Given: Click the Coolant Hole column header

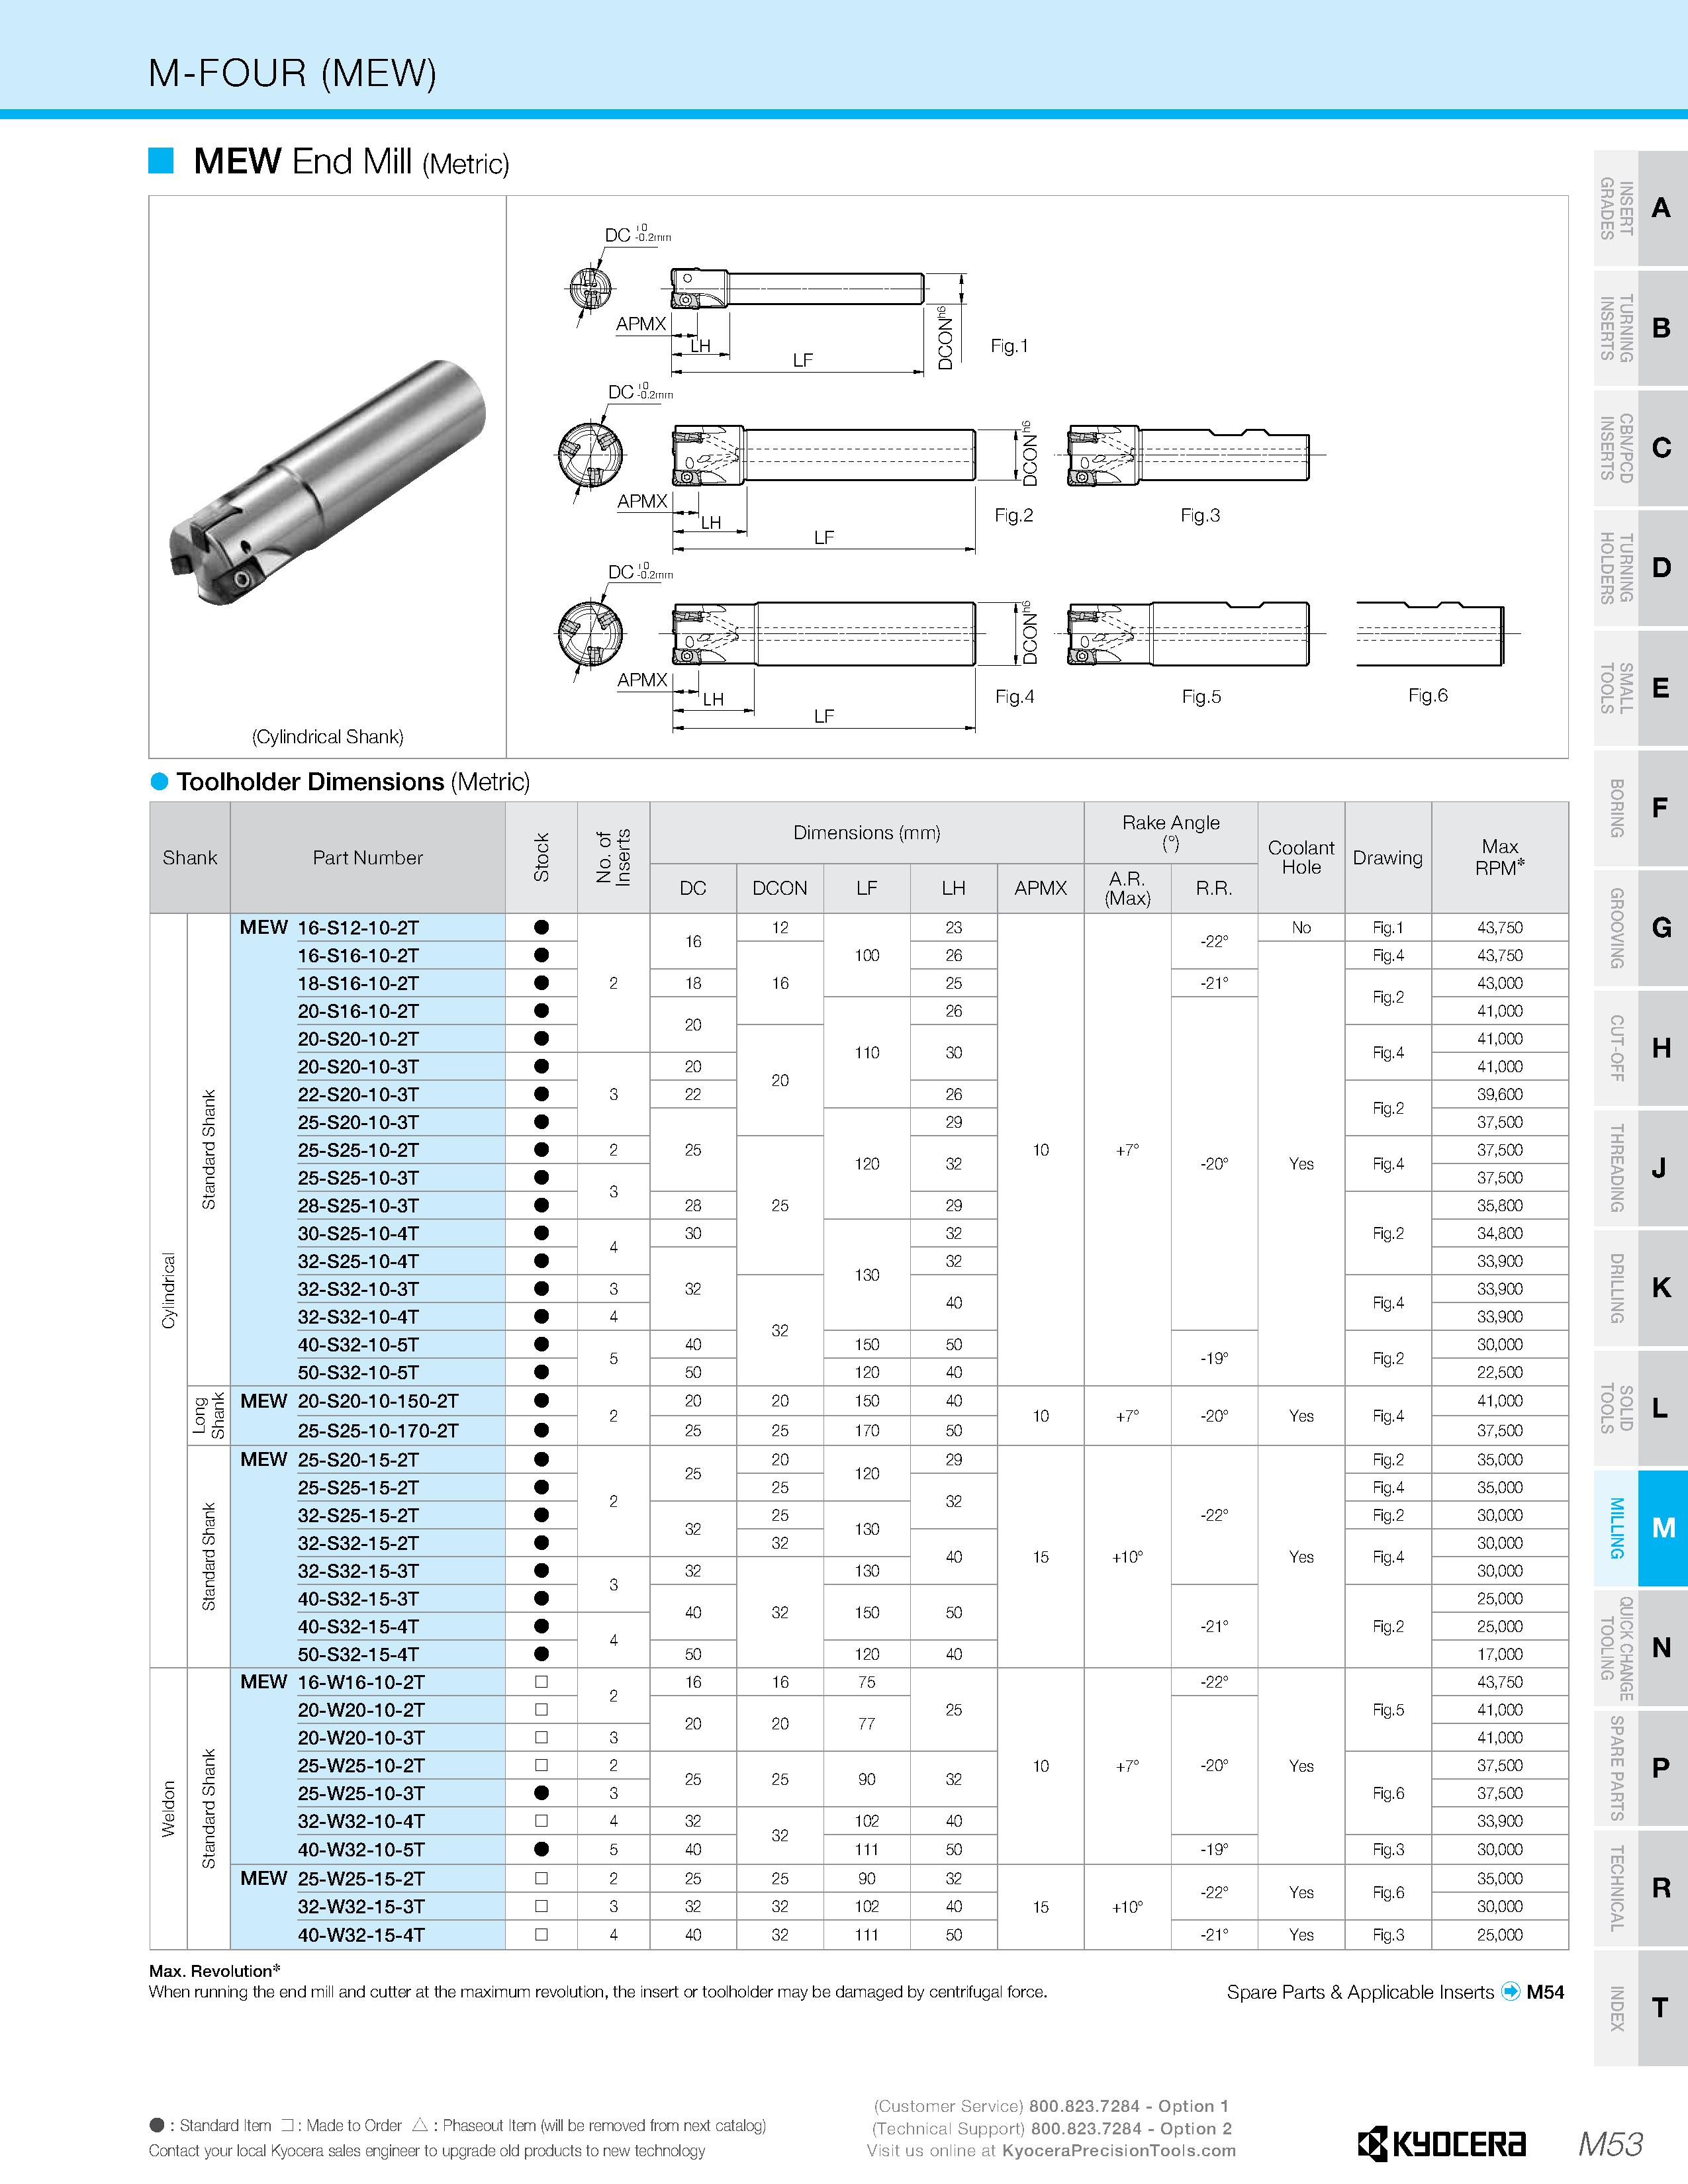Looking at the screenshot, I should pos(1301,857).
